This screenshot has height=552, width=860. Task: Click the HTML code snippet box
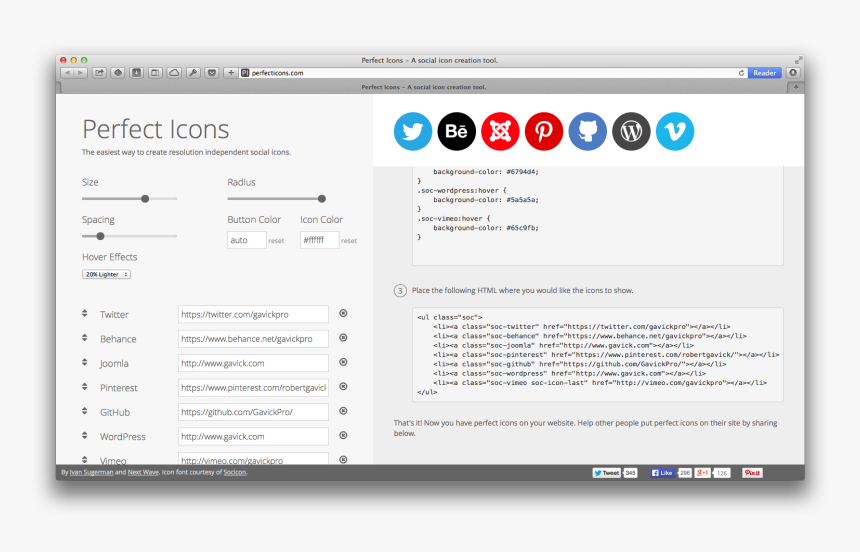point(598,354)
